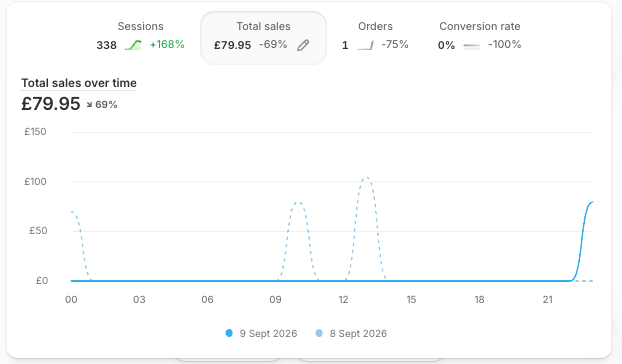Click the pencil edit icon on Total sales
622x364 pixels.
tap(303, 45)
